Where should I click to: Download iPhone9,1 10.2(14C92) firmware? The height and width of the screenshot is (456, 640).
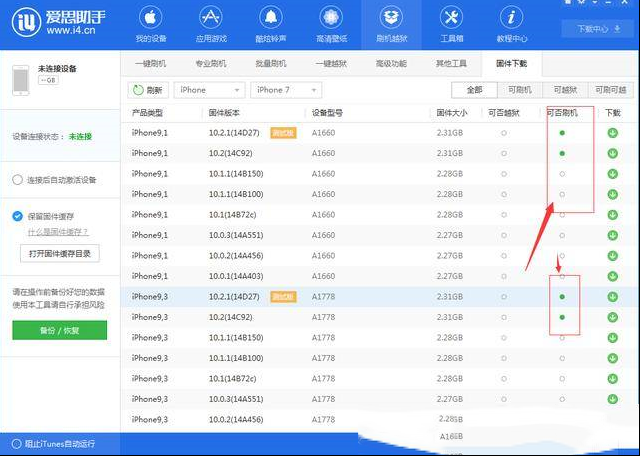(x=612, y=153)
